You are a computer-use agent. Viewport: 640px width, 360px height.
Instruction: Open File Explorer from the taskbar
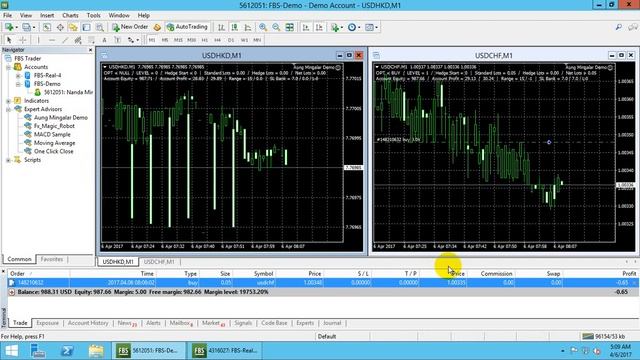pyautogui.click(x=96, y=351)
